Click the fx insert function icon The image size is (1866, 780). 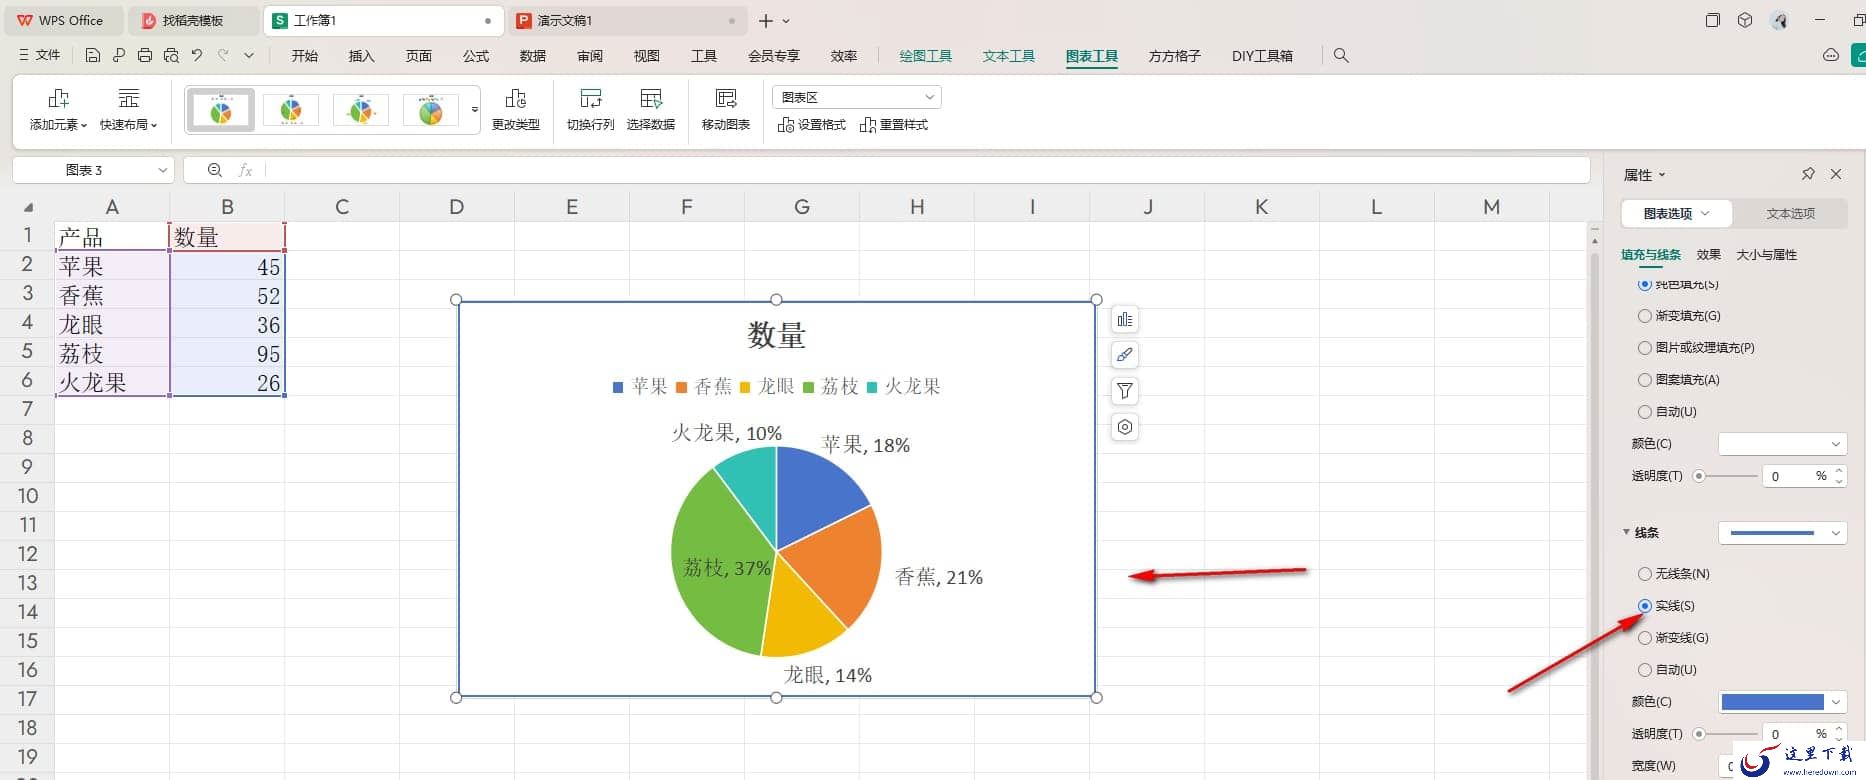click(245, 170)
